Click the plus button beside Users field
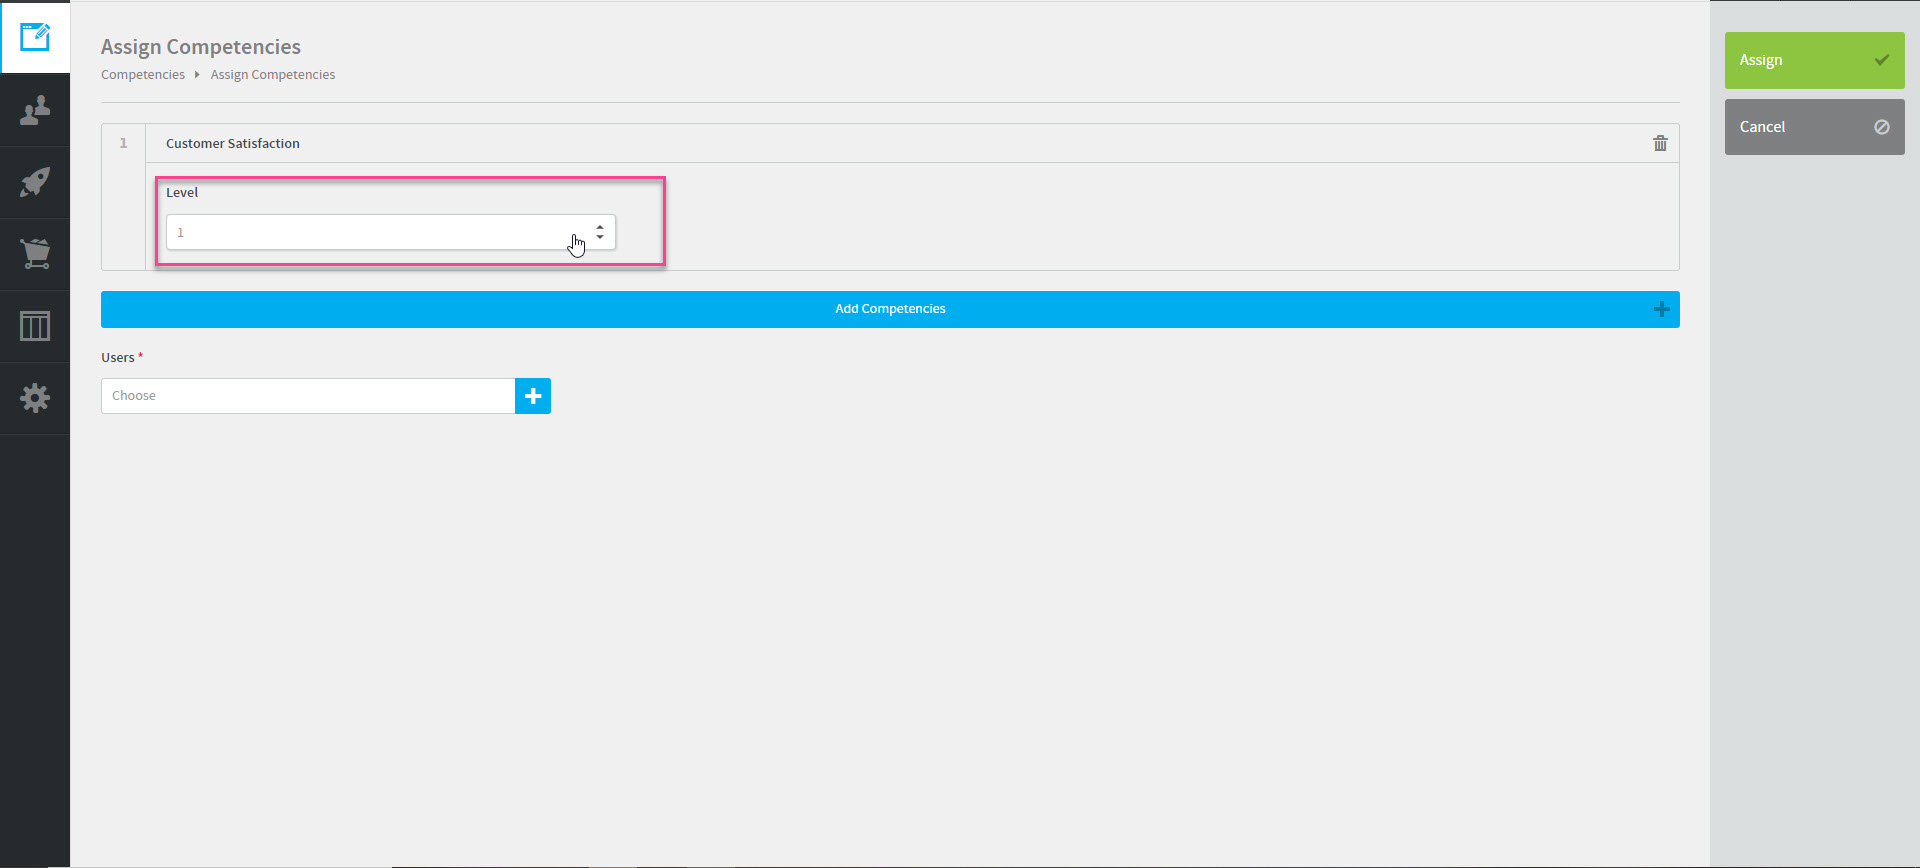 (x=533, y=396)
